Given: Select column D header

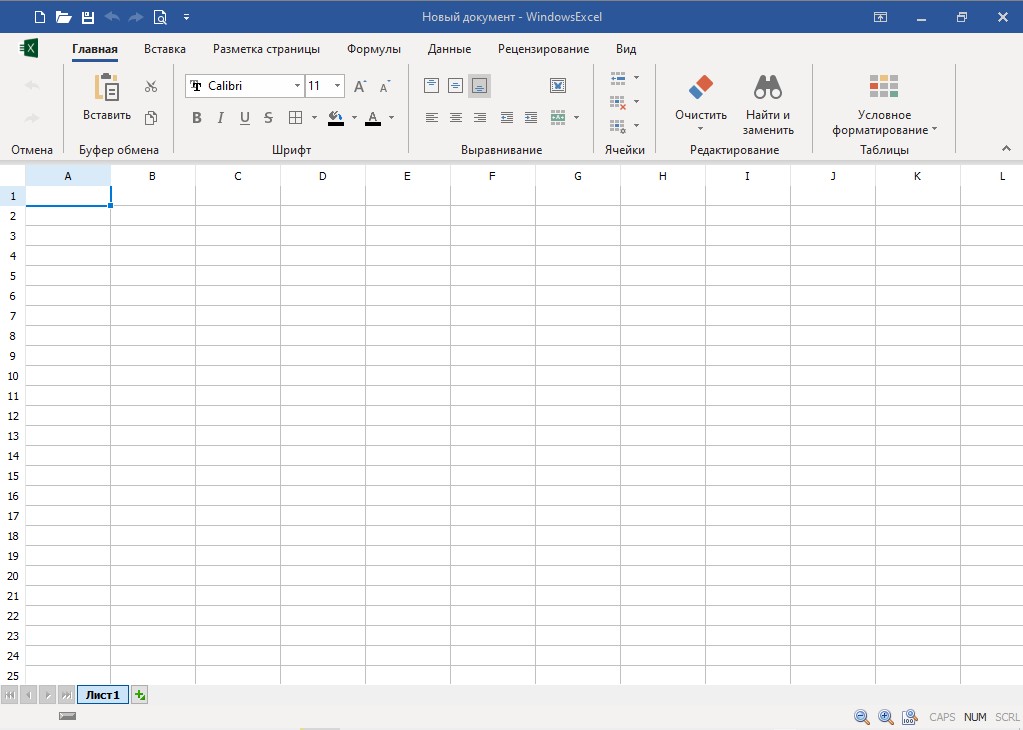Looking at the screenshot, I should click(323, 176).
